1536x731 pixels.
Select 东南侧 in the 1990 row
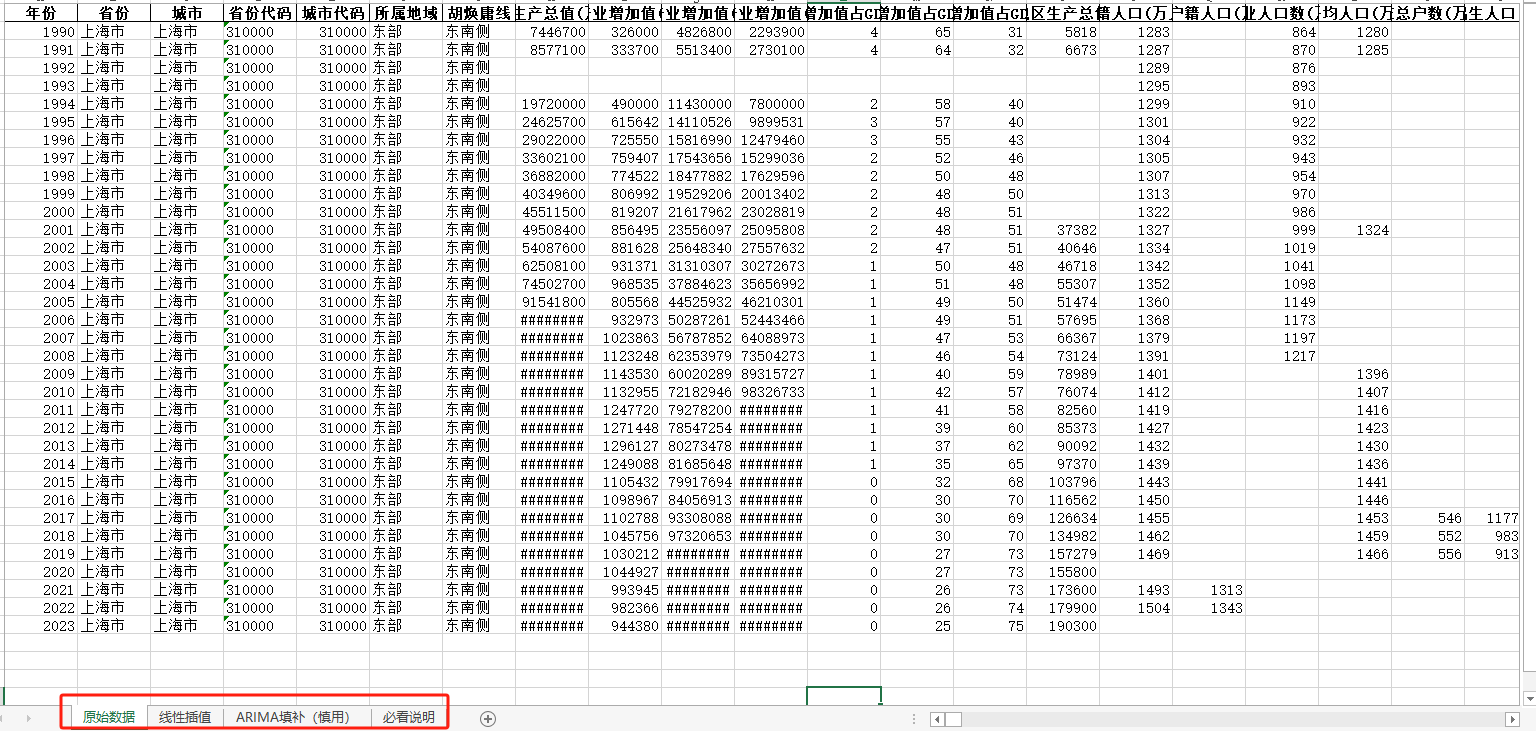tap(479, 32)
